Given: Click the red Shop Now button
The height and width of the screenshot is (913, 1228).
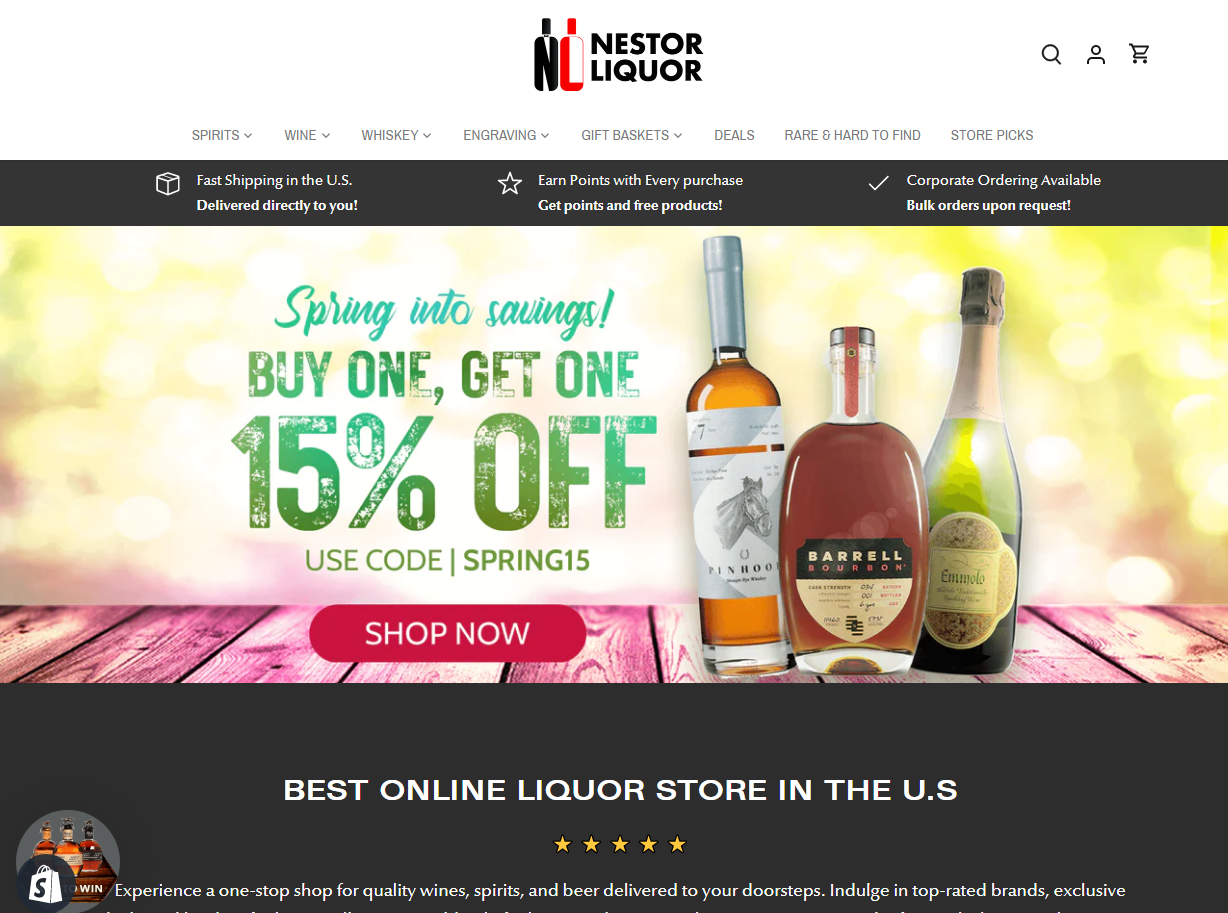Looking at the screenshot, I should tap(447, 633).
